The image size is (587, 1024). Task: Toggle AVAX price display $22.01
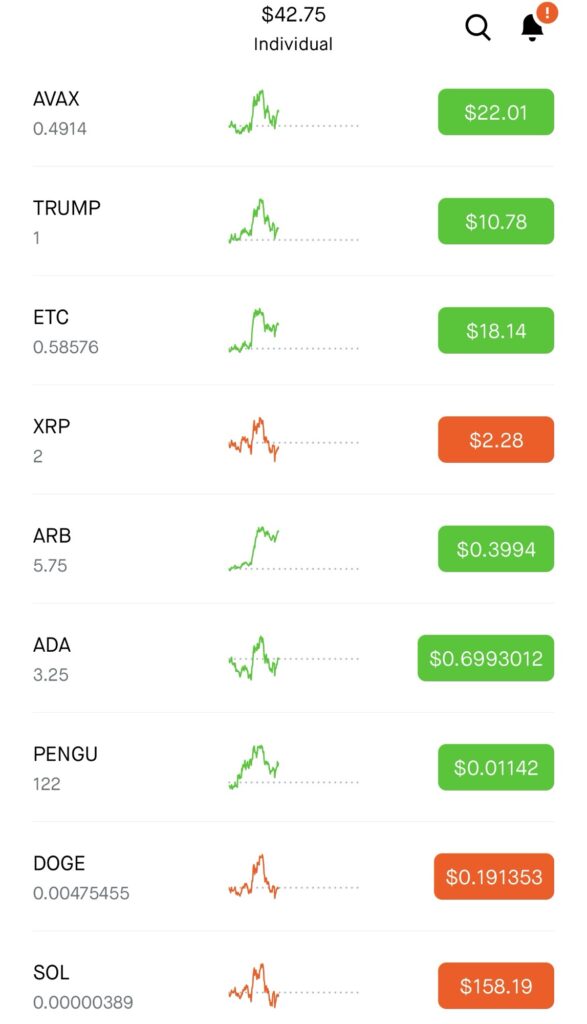[496, 112]
